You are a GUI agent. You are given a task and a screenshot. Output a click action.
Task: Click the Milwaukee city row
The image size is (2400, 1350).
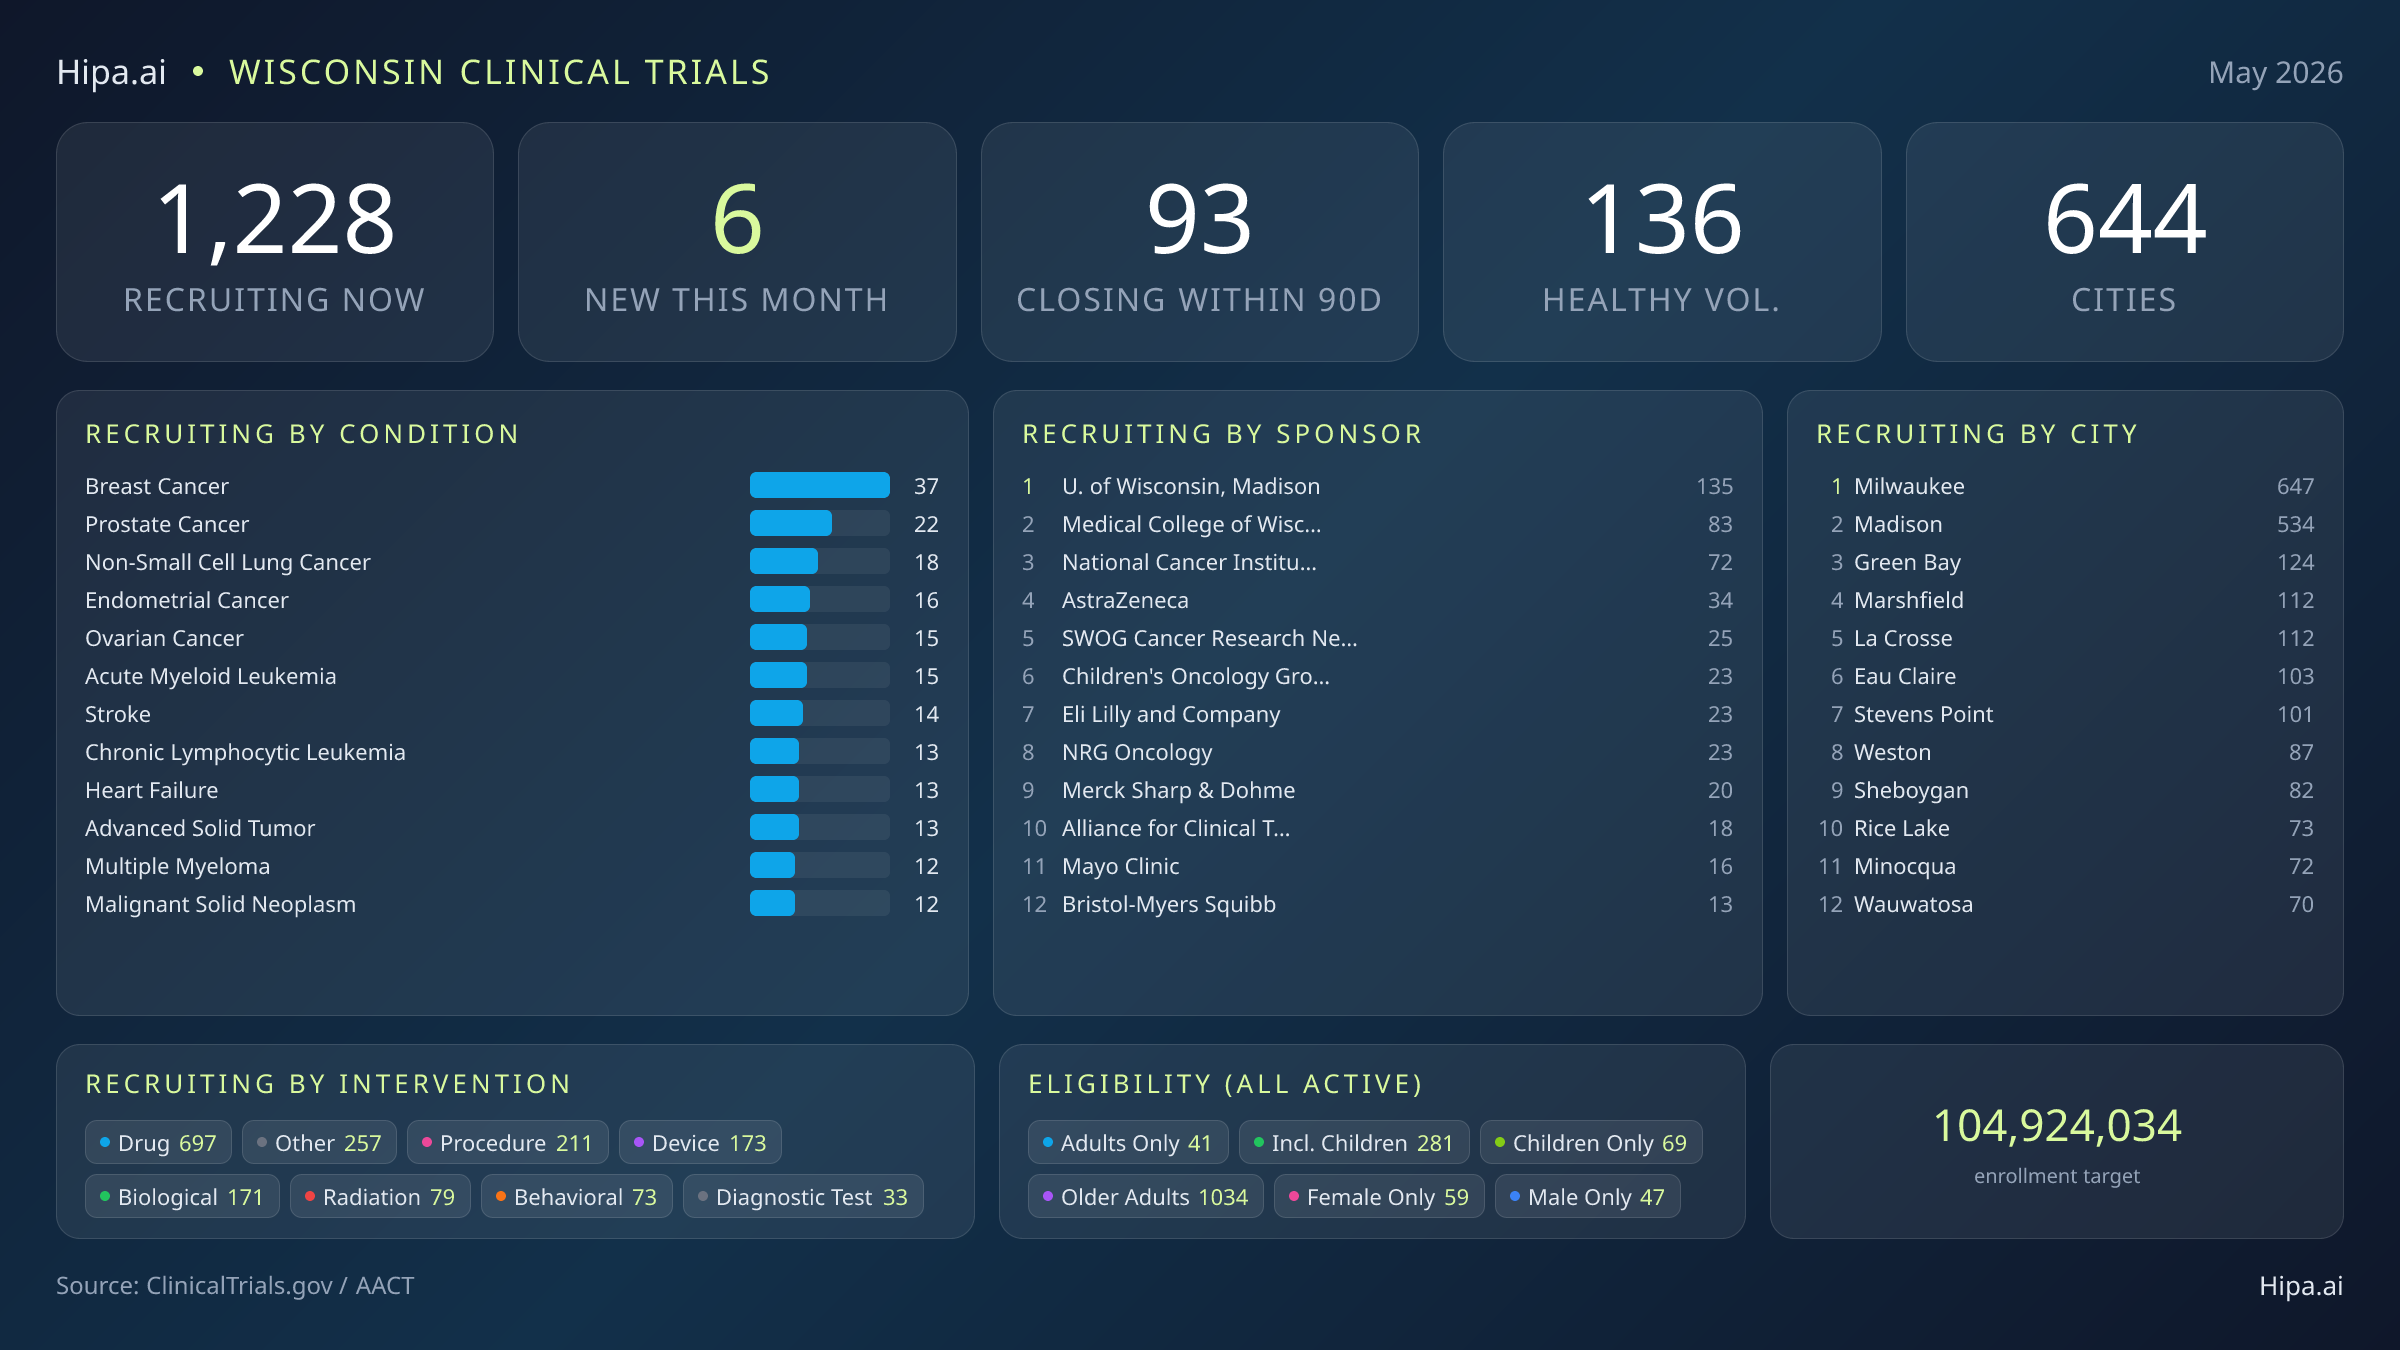tap(2065, 486)
